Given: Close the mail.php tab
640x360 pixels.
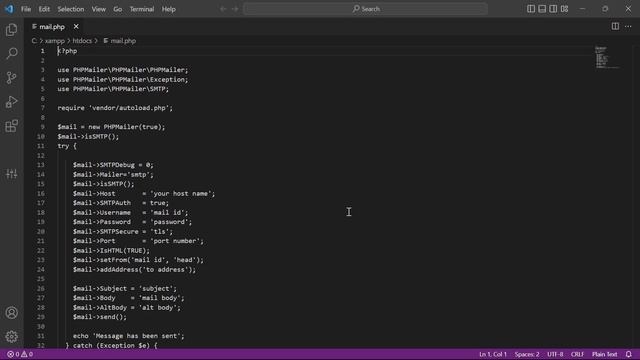Looking at the screenshot, I should click(x=76, y=27).
